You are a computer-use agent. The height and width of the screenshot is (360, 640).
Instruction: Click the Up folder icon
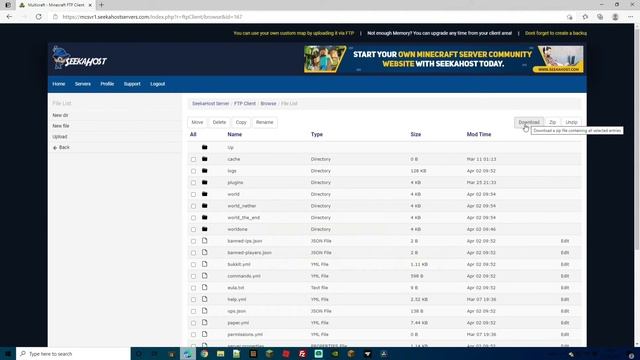[x=204, y=147]
